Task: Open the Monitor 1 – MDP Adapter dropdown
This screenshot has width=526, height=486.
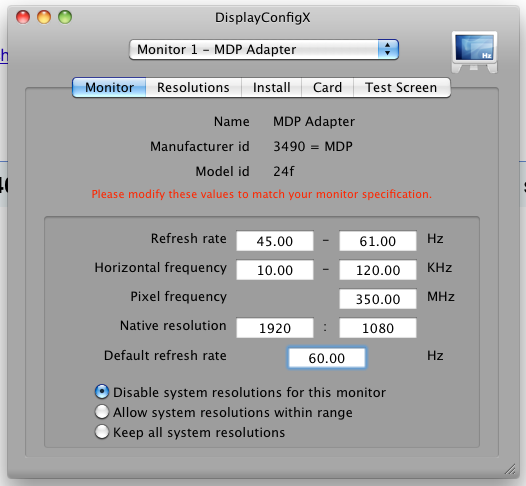Action: (x=264, y=50)
